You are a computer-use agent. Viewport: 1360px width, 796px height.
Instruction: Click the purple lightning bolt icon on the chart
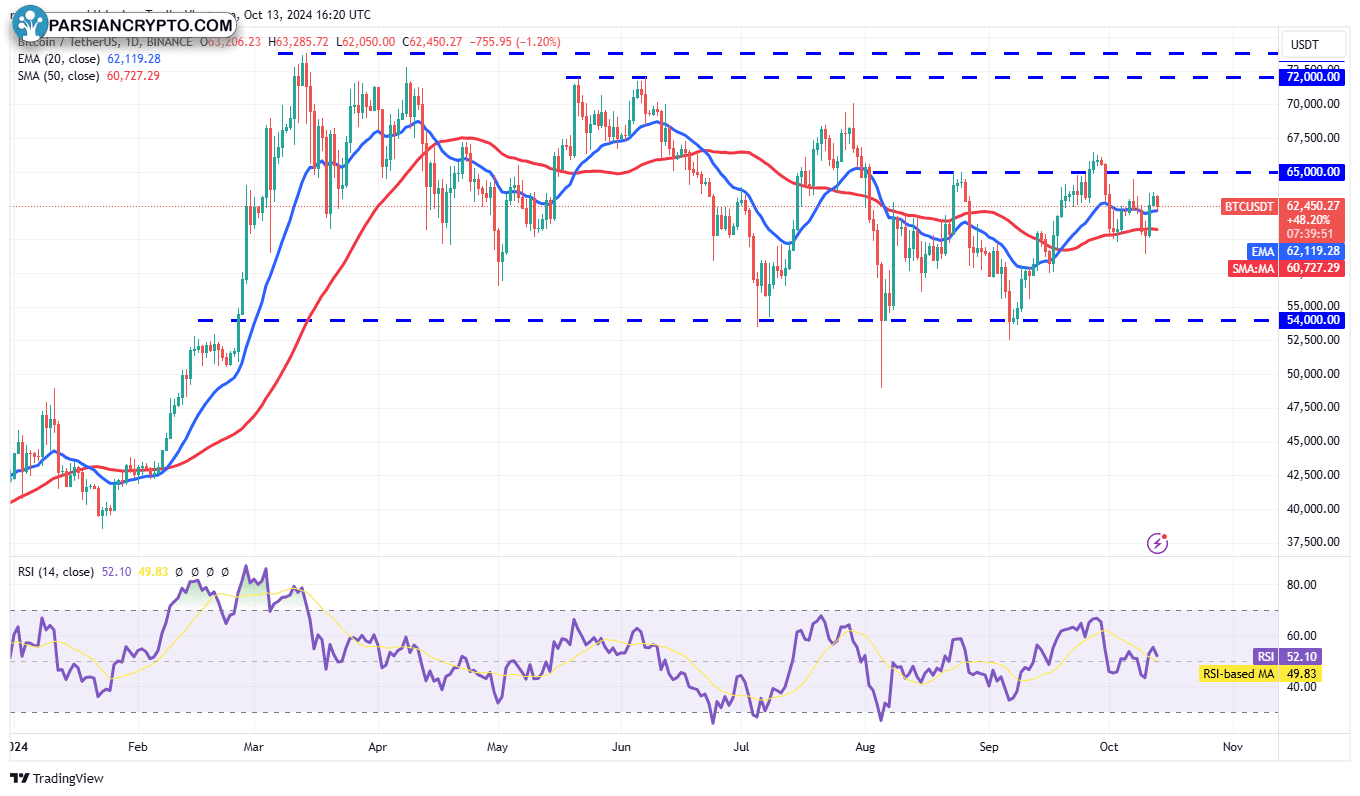coord(1158,543)
